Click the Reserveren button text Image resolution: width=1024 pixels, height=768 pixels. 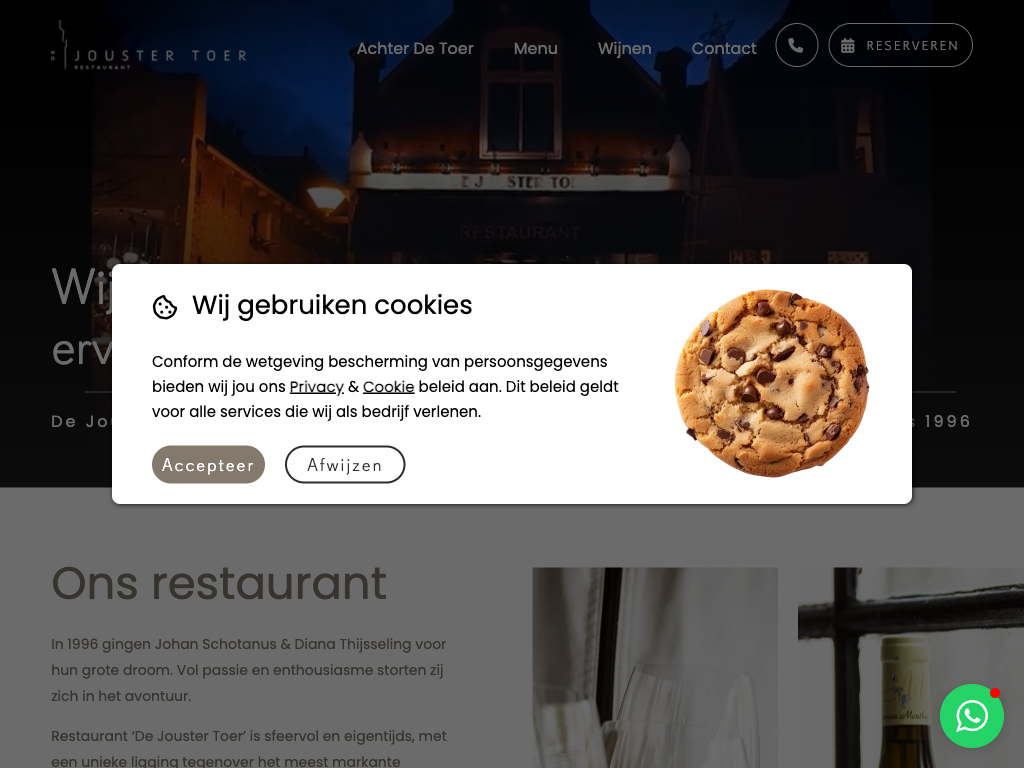[x=912, y=46]
